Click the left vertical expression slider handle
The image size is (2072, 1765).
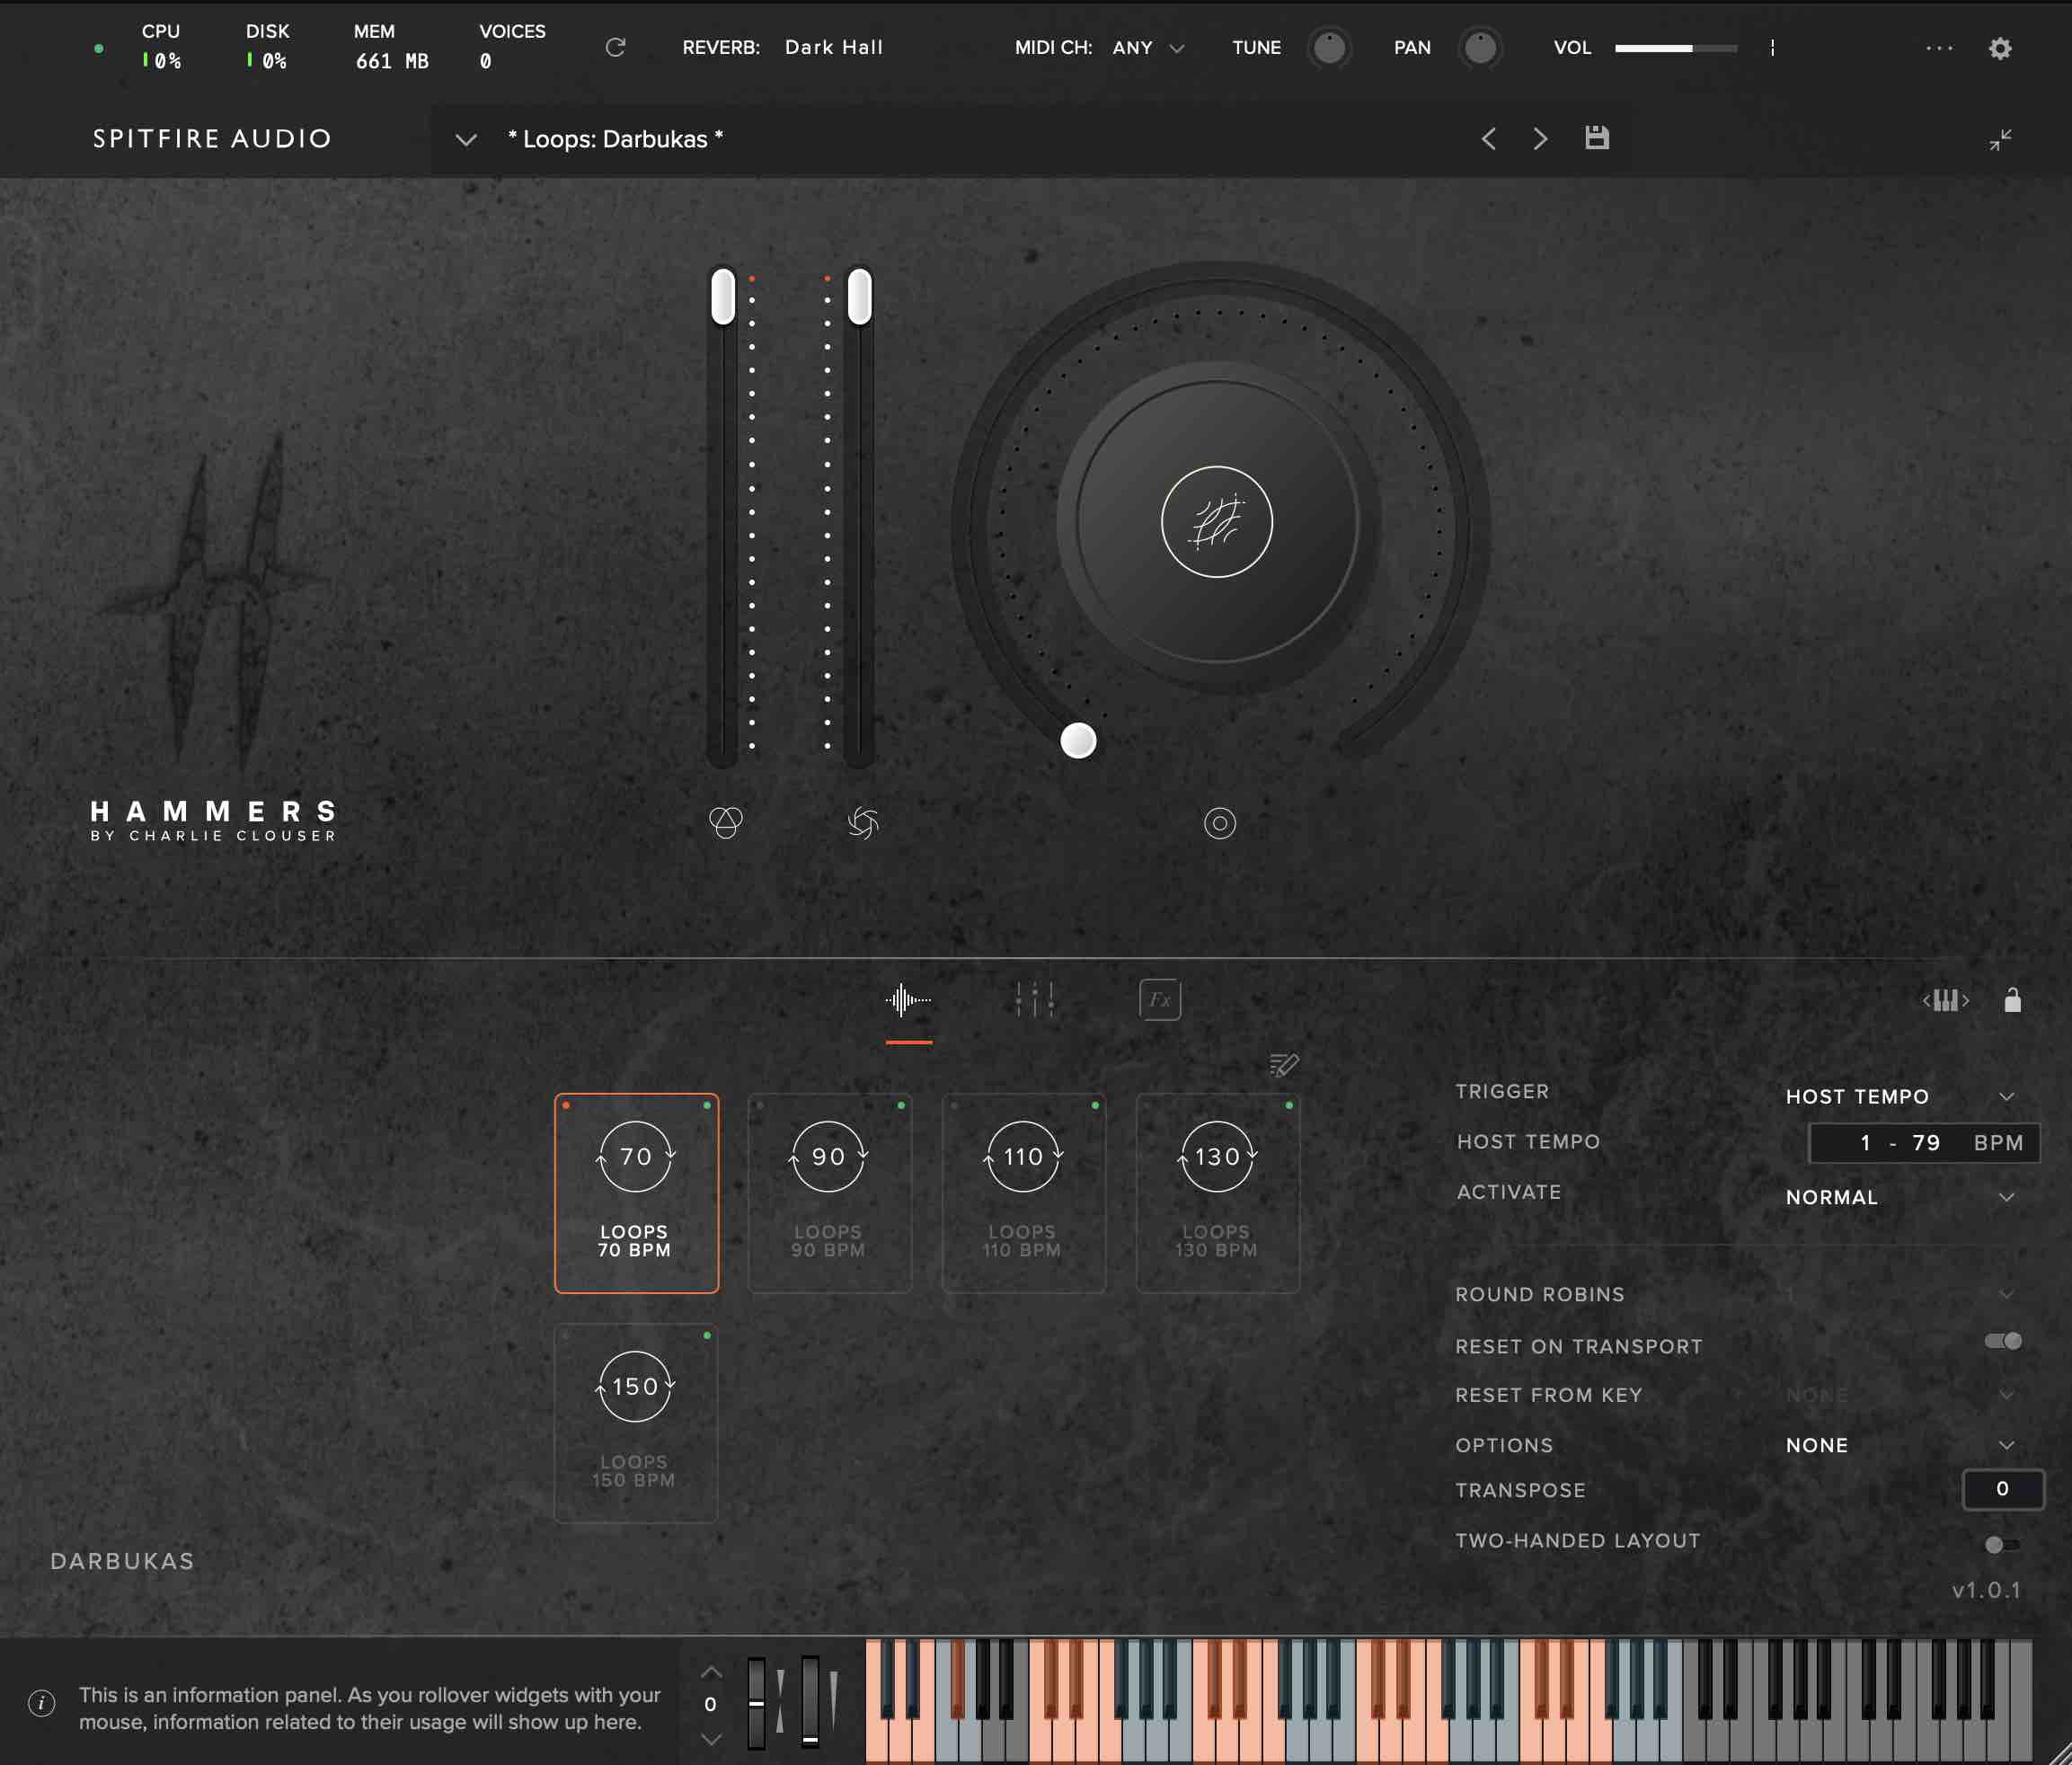coord(723,296)
